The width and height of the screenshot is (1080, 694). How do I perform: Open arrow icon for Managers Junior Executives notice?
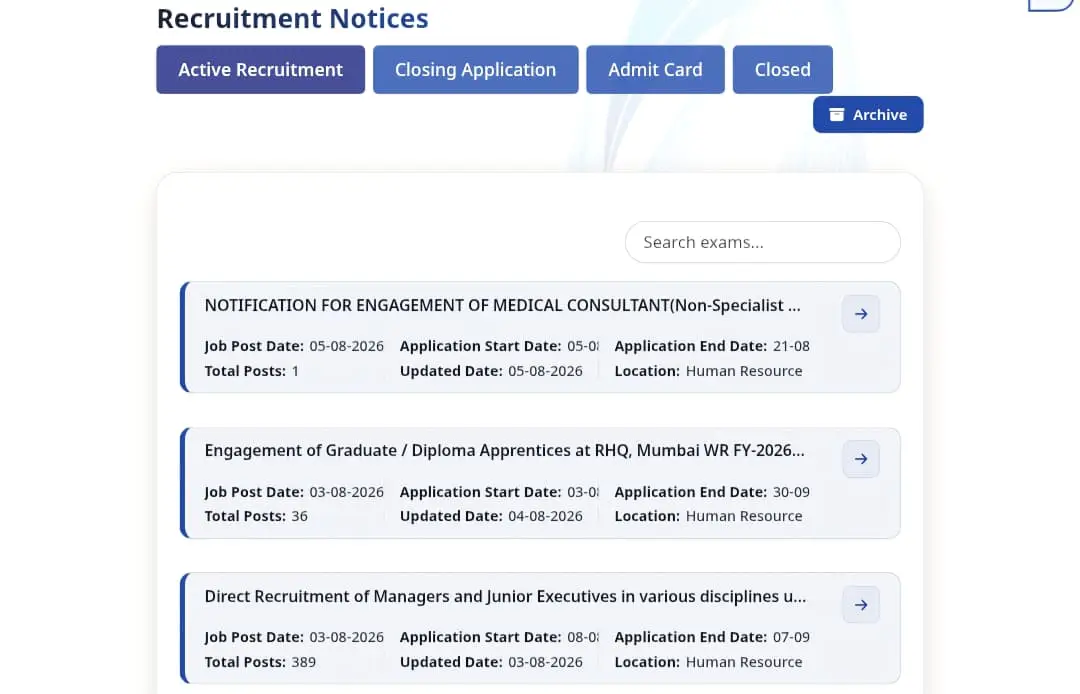click(x=860, y=604)
